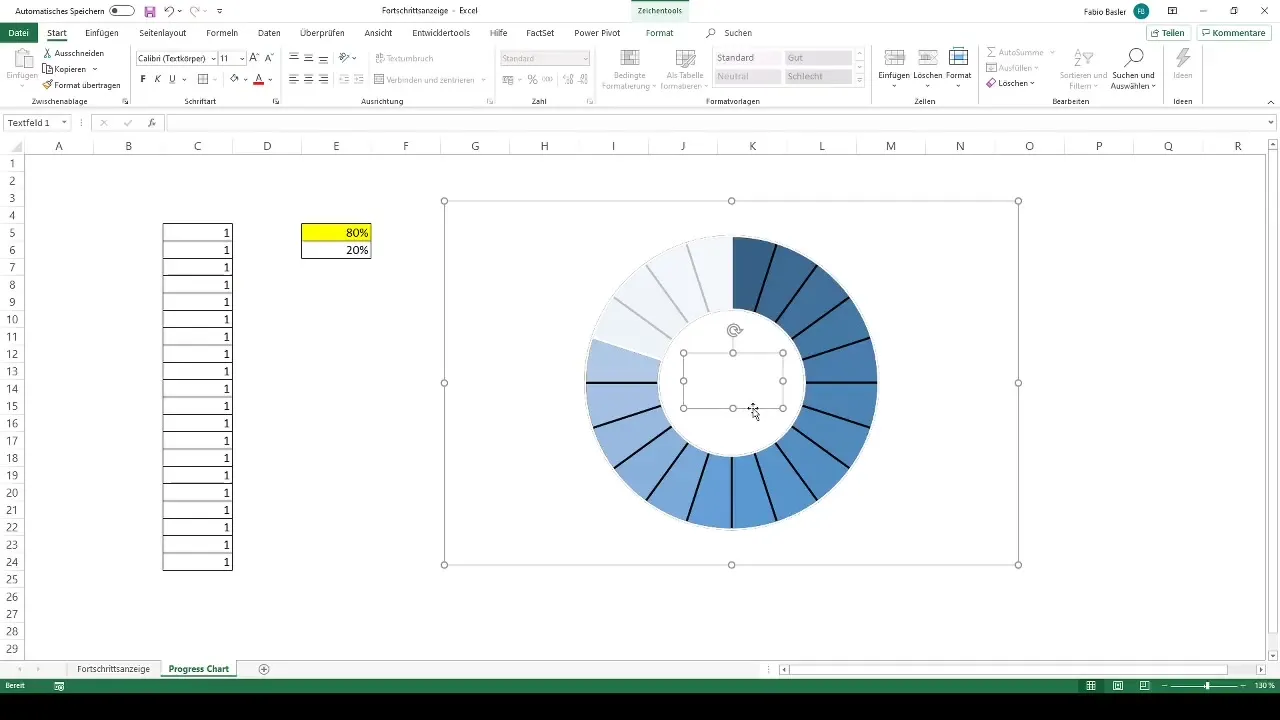Align text right icon in Ausrichtung
The width and height of the screenshot is (1280, 720).
pyautogui.click(x=323, y=79)
